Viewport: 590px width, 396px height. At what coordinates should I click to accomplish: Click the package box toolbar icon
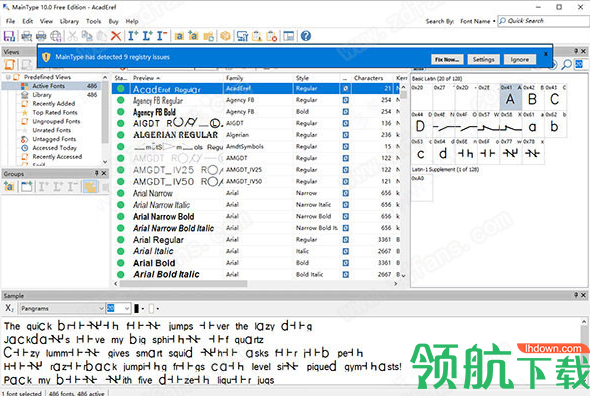225,36
